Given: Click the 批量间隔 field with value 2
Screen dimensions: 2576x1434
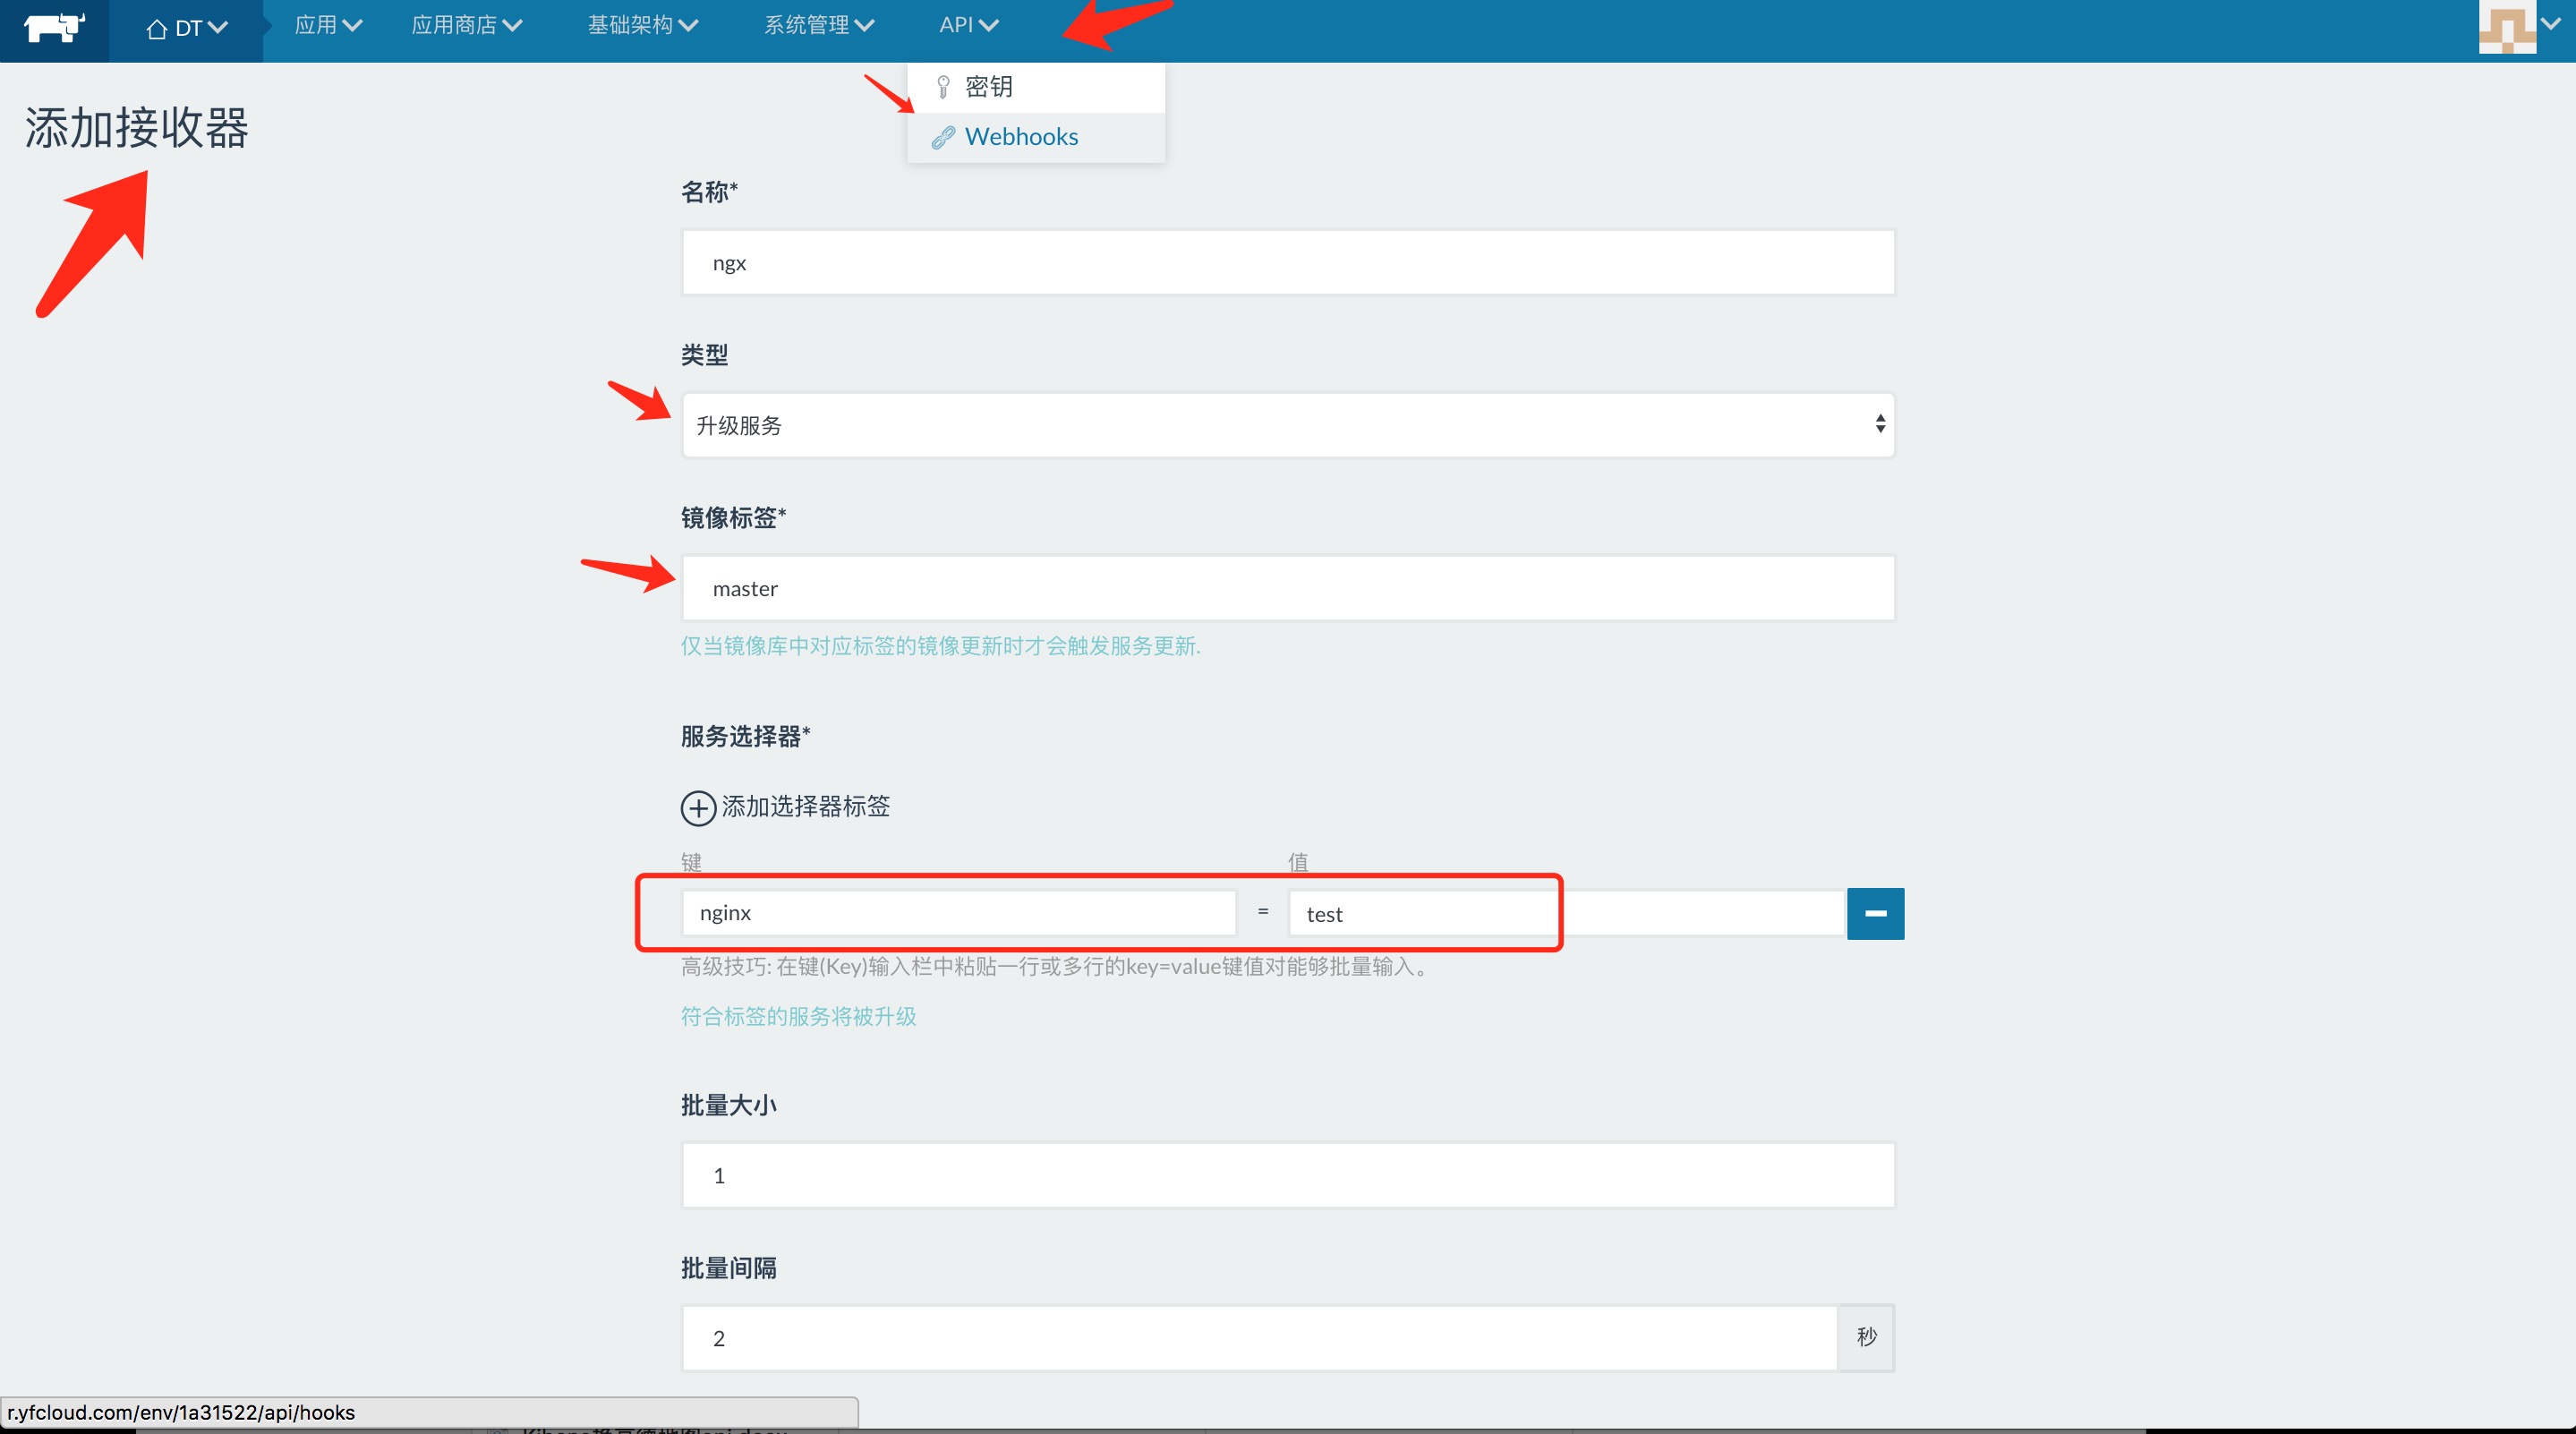Looking at the screenshot, I should pyautogui.click(x=1258, y=1338).
